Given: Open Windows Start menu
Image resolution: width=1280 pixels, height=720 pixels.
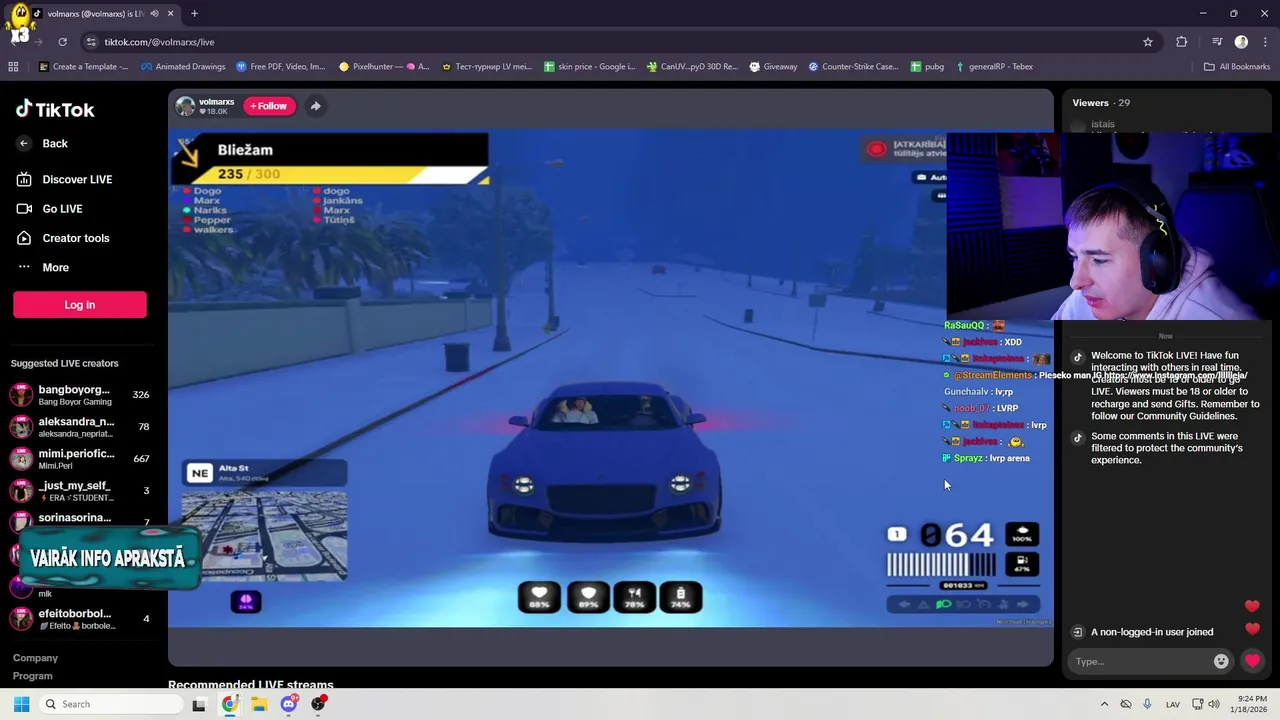Looking at the screenshot, I should tap(21, 704).
